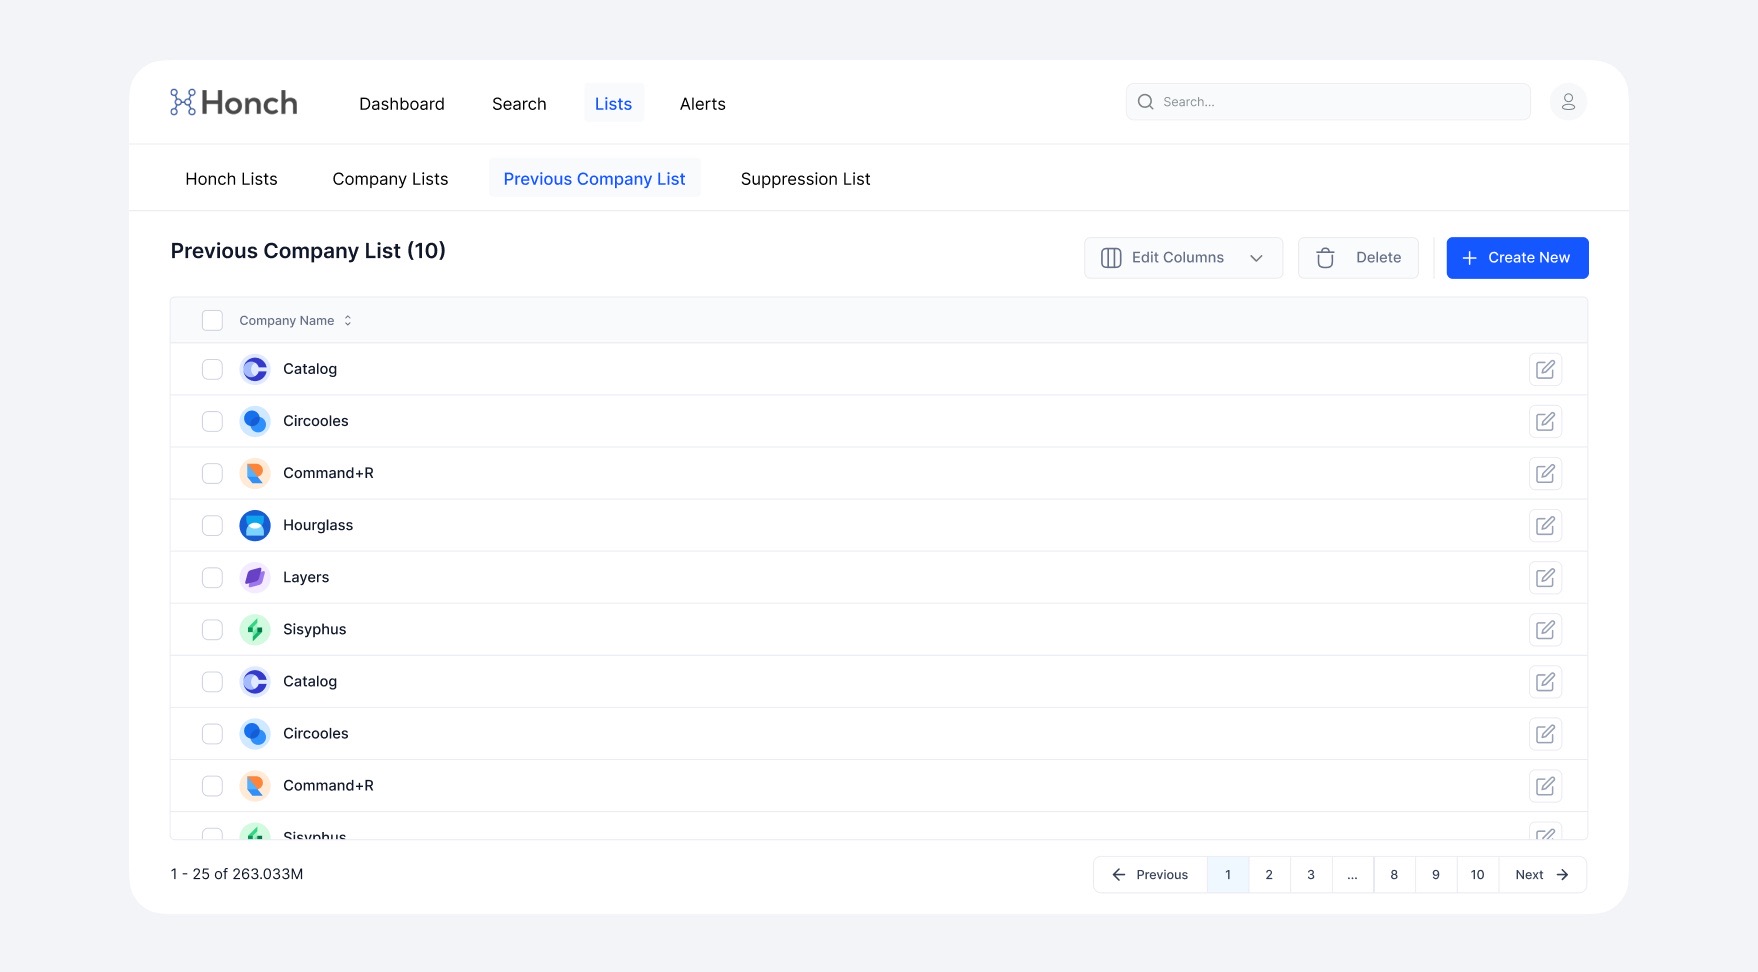Click the trash icon in Delete
This screenshot has height=972, width=1758.
1325,258
